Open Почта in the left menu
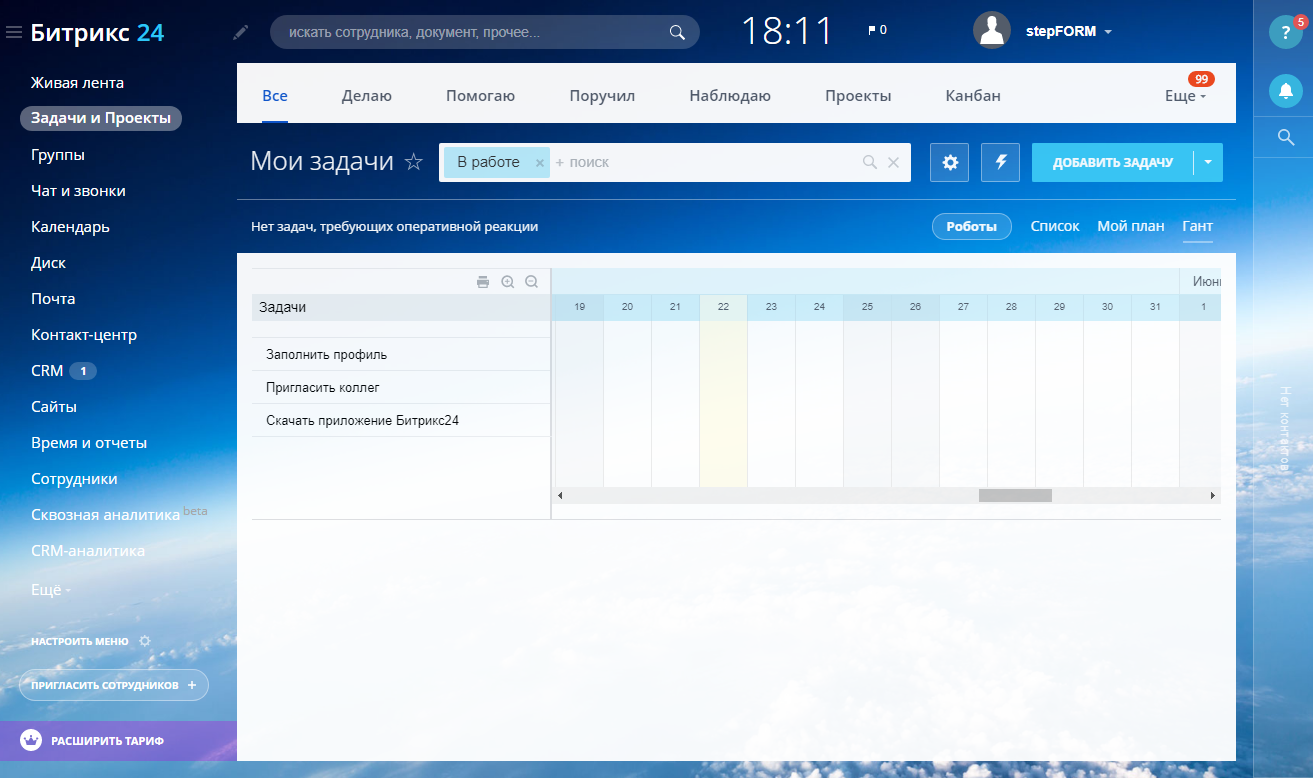1313x778 pixels. (x=53, y=299)
